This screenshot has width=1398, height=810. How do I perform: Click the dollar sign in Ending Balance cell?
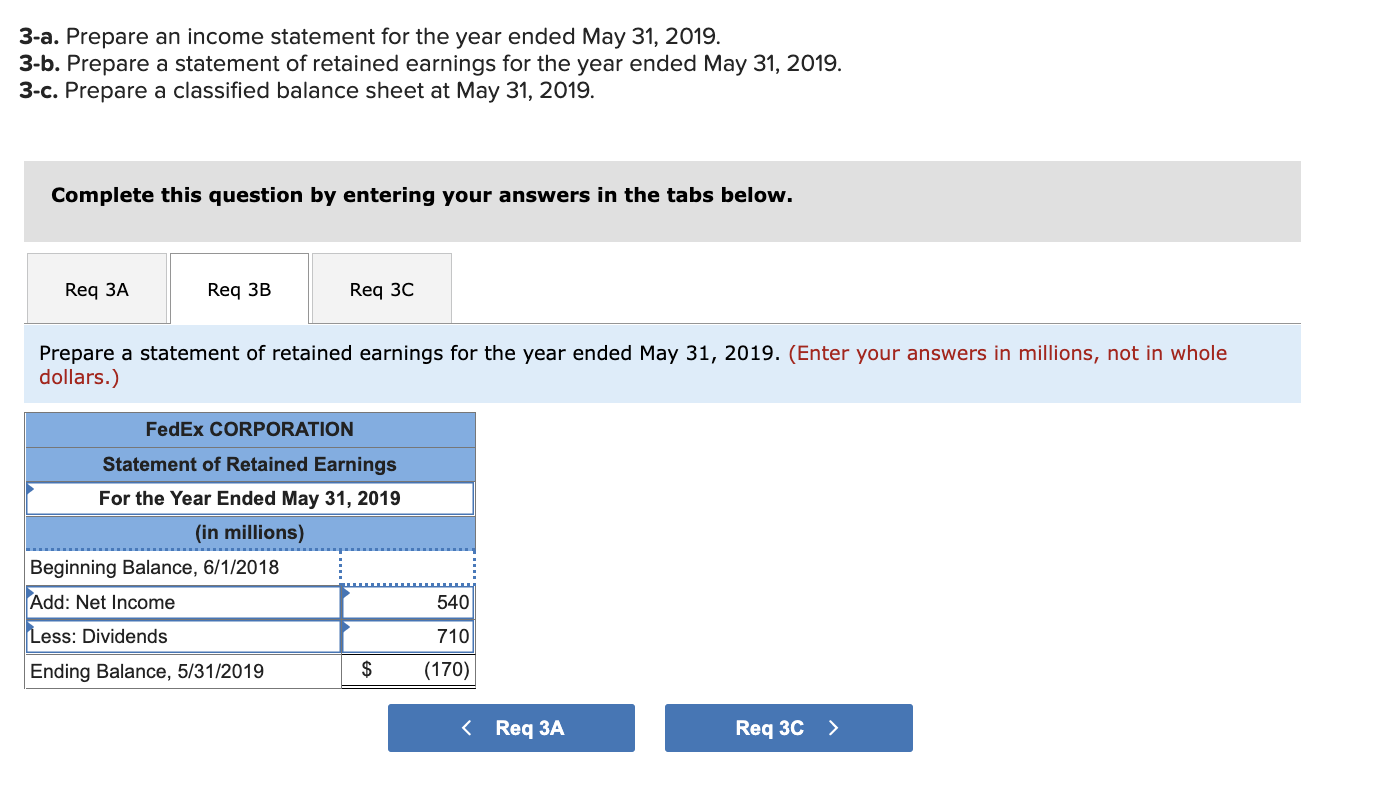pos(367,670)
